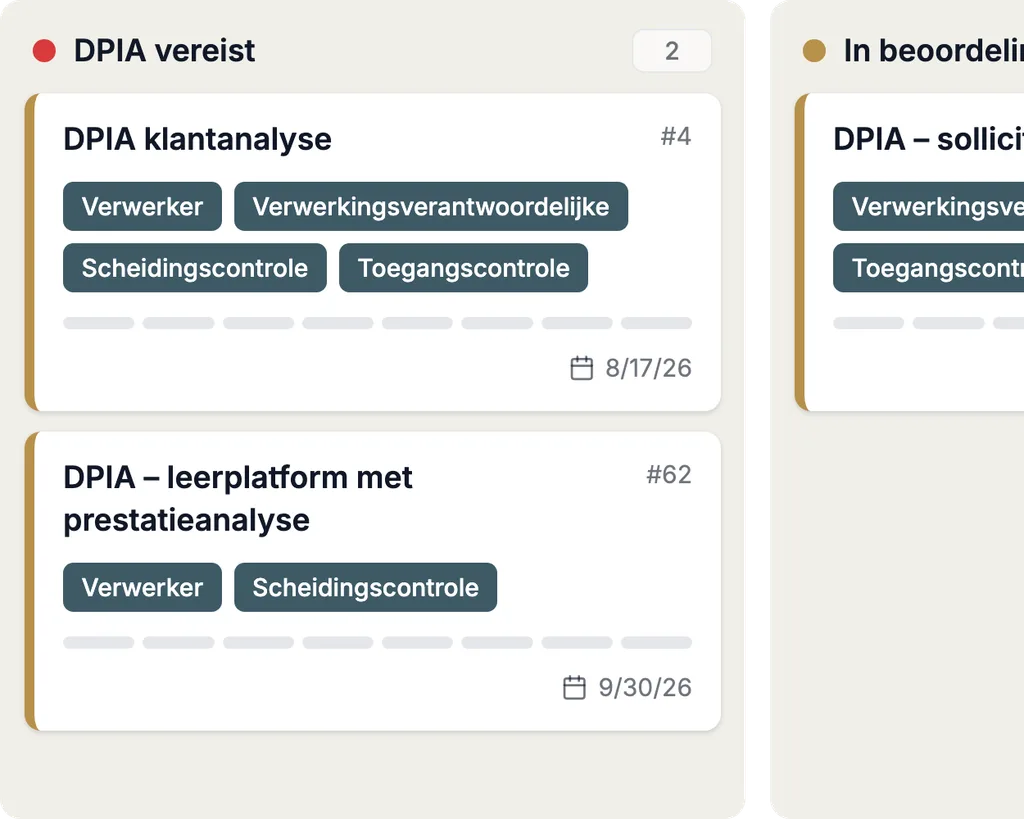Click first progress segment on klantanalyse card
Viewport: 1024px width, 819px height.
pos(99,323)
